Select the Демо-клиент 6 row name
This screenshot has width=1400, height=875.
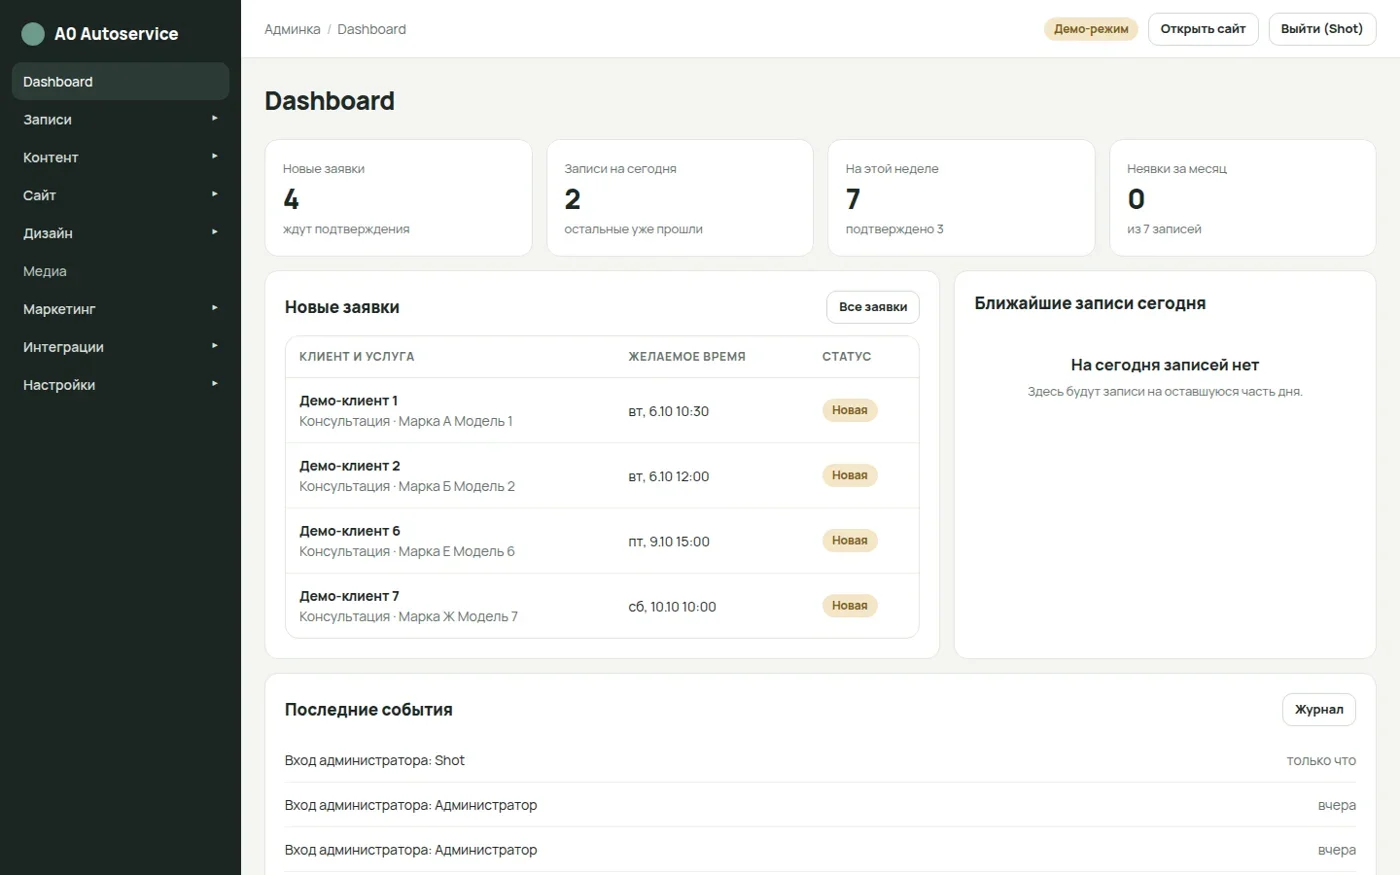(x=349, y=531)
